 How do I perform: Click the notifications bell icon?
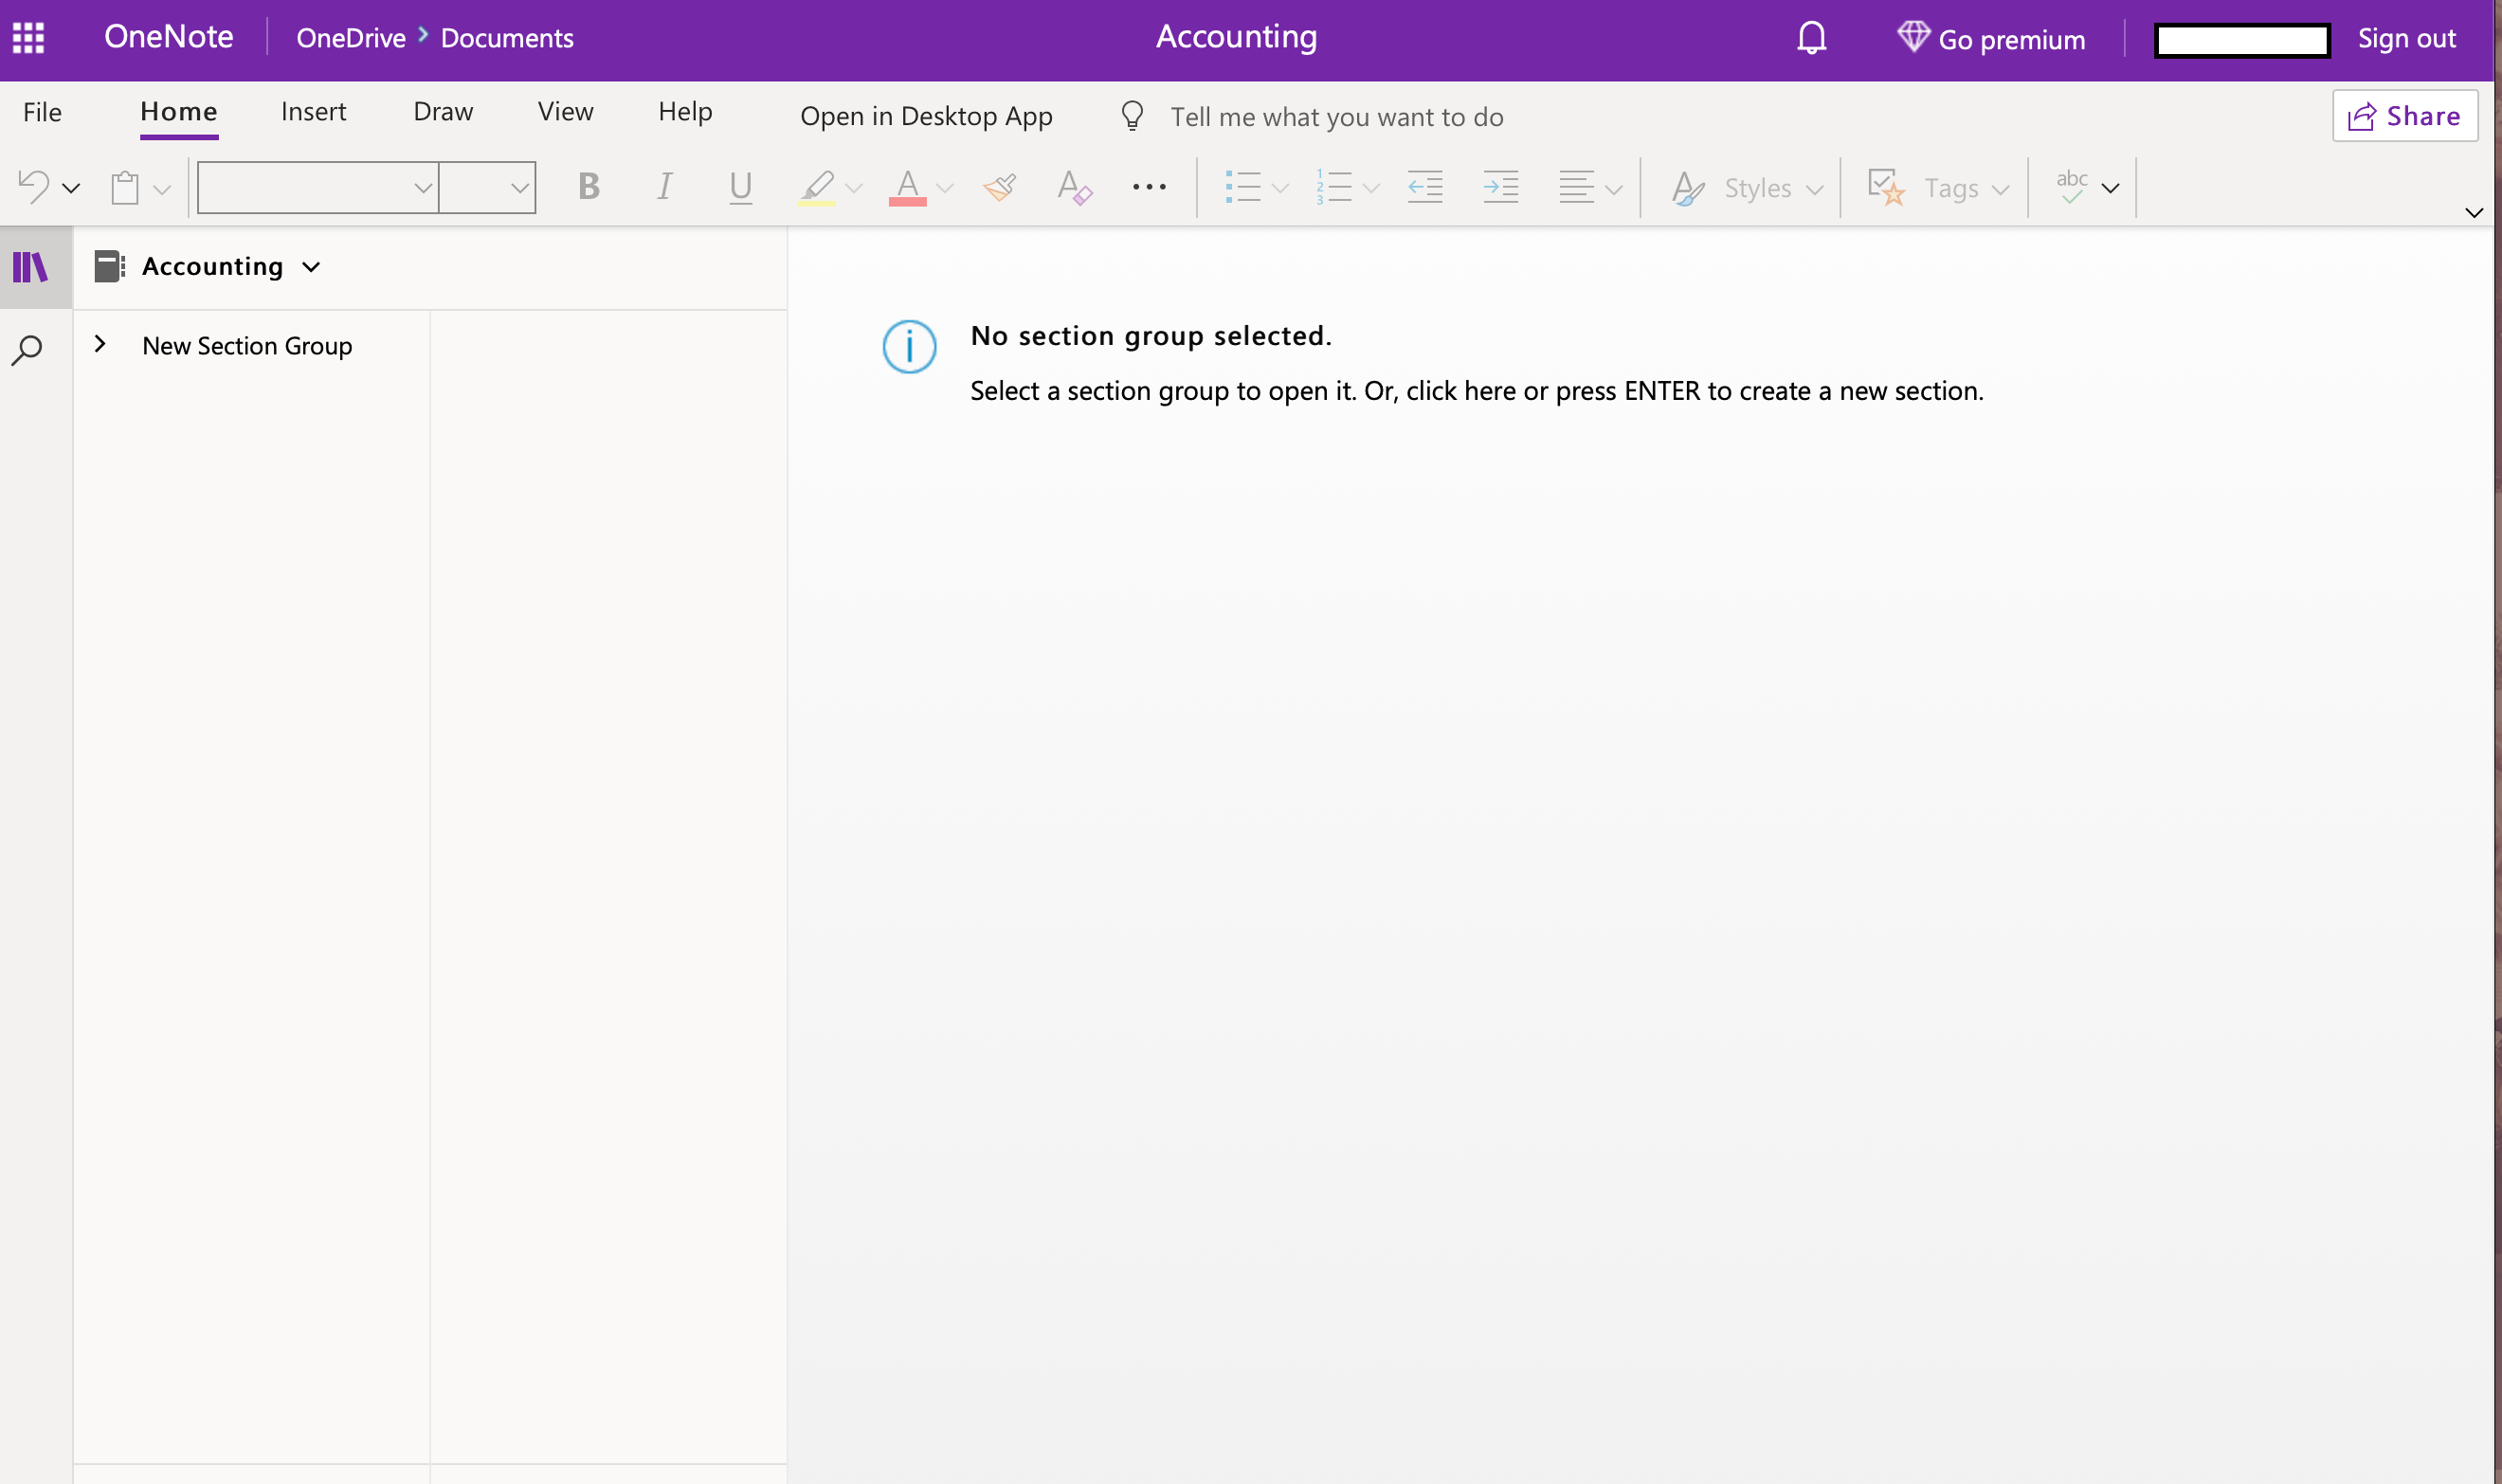pos(1810,39)
